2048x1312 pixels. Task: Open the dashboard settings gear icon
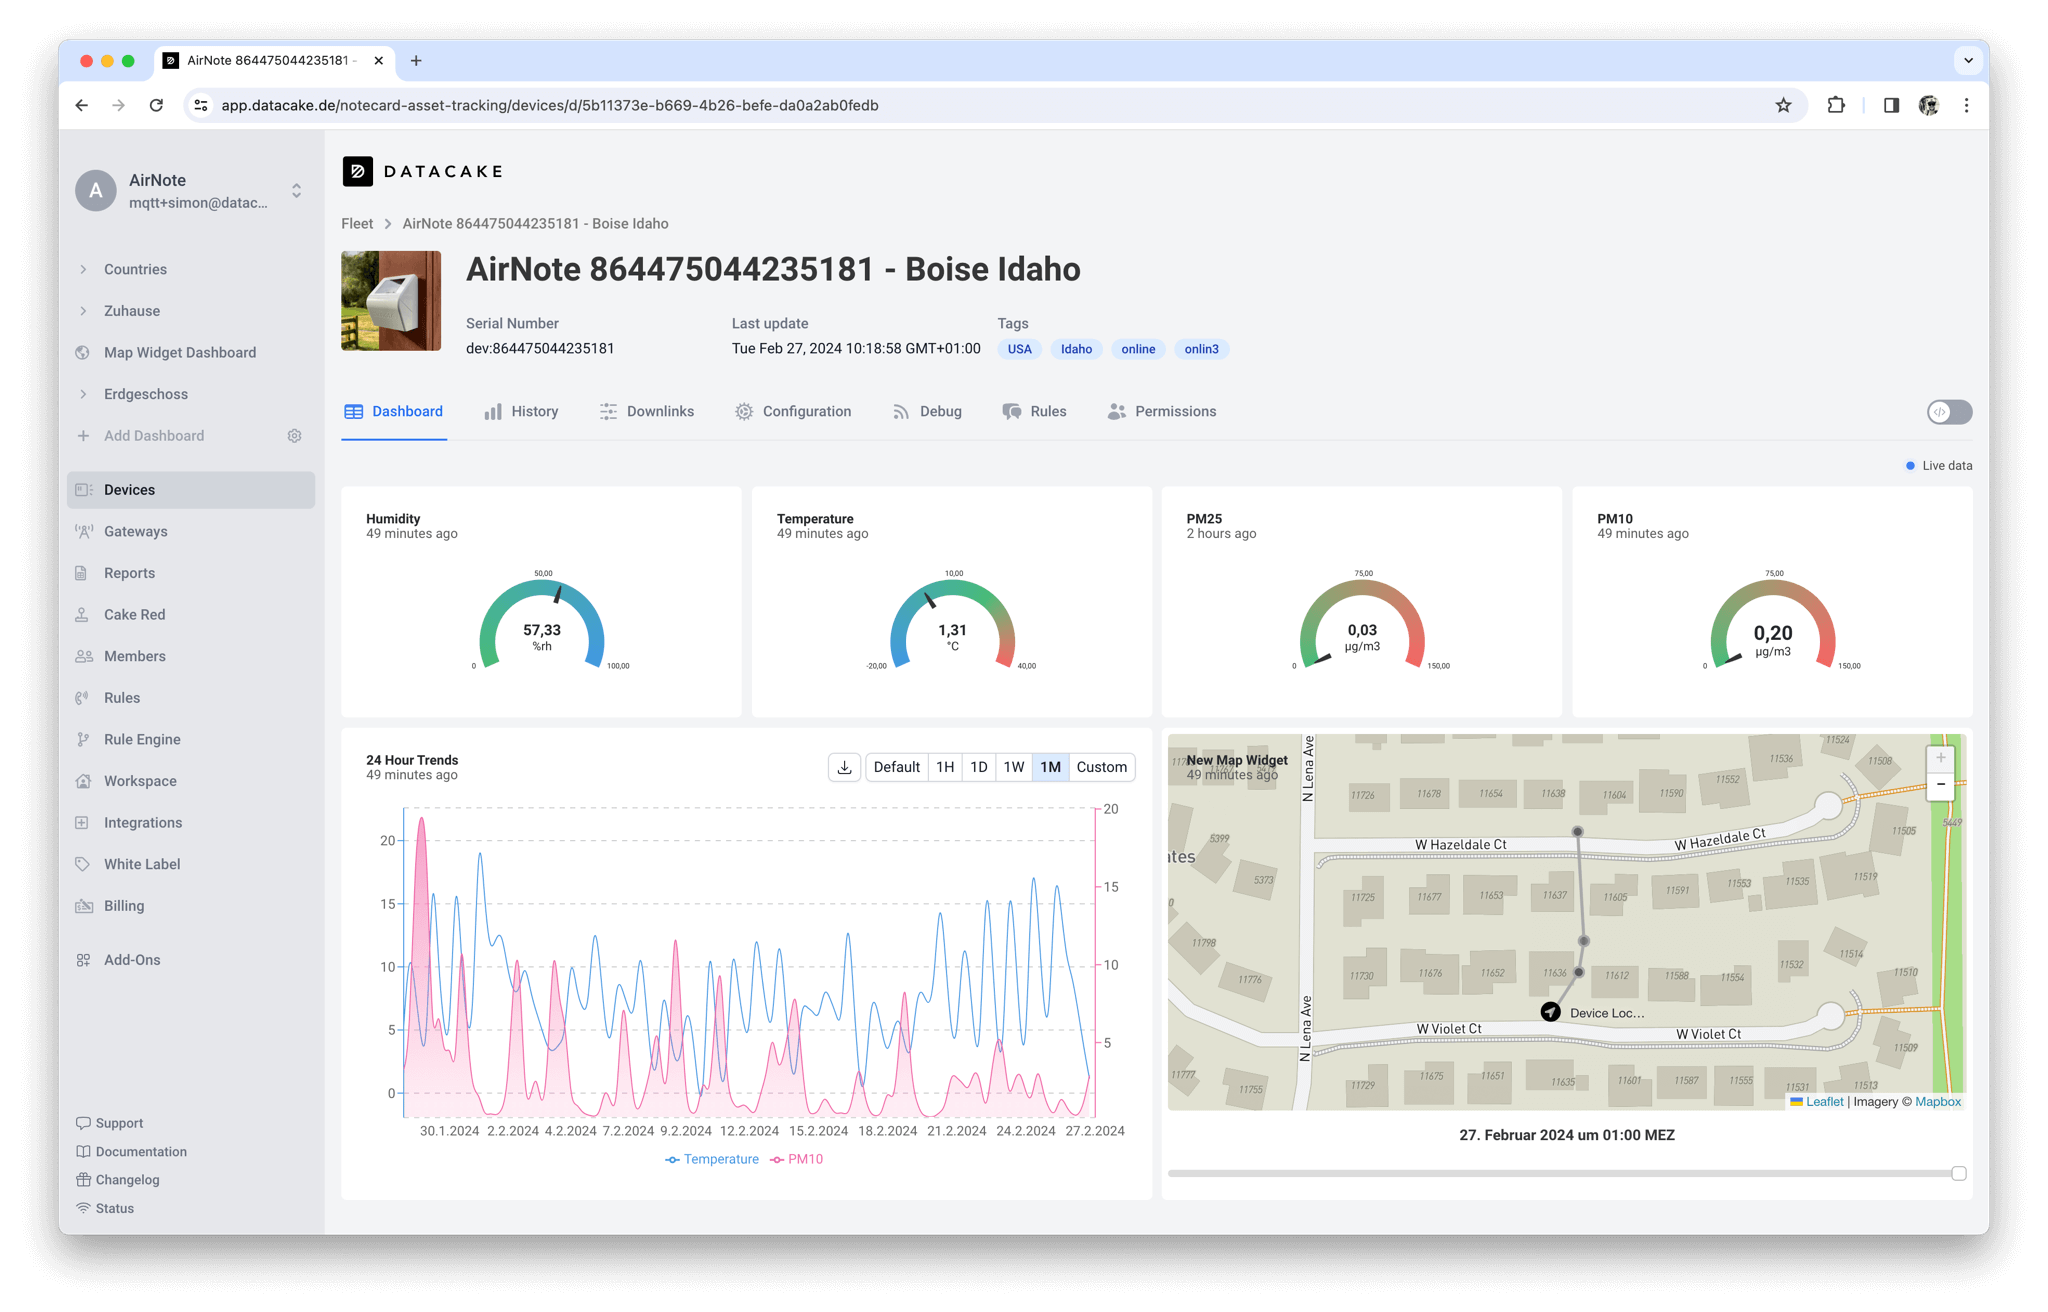294,436
